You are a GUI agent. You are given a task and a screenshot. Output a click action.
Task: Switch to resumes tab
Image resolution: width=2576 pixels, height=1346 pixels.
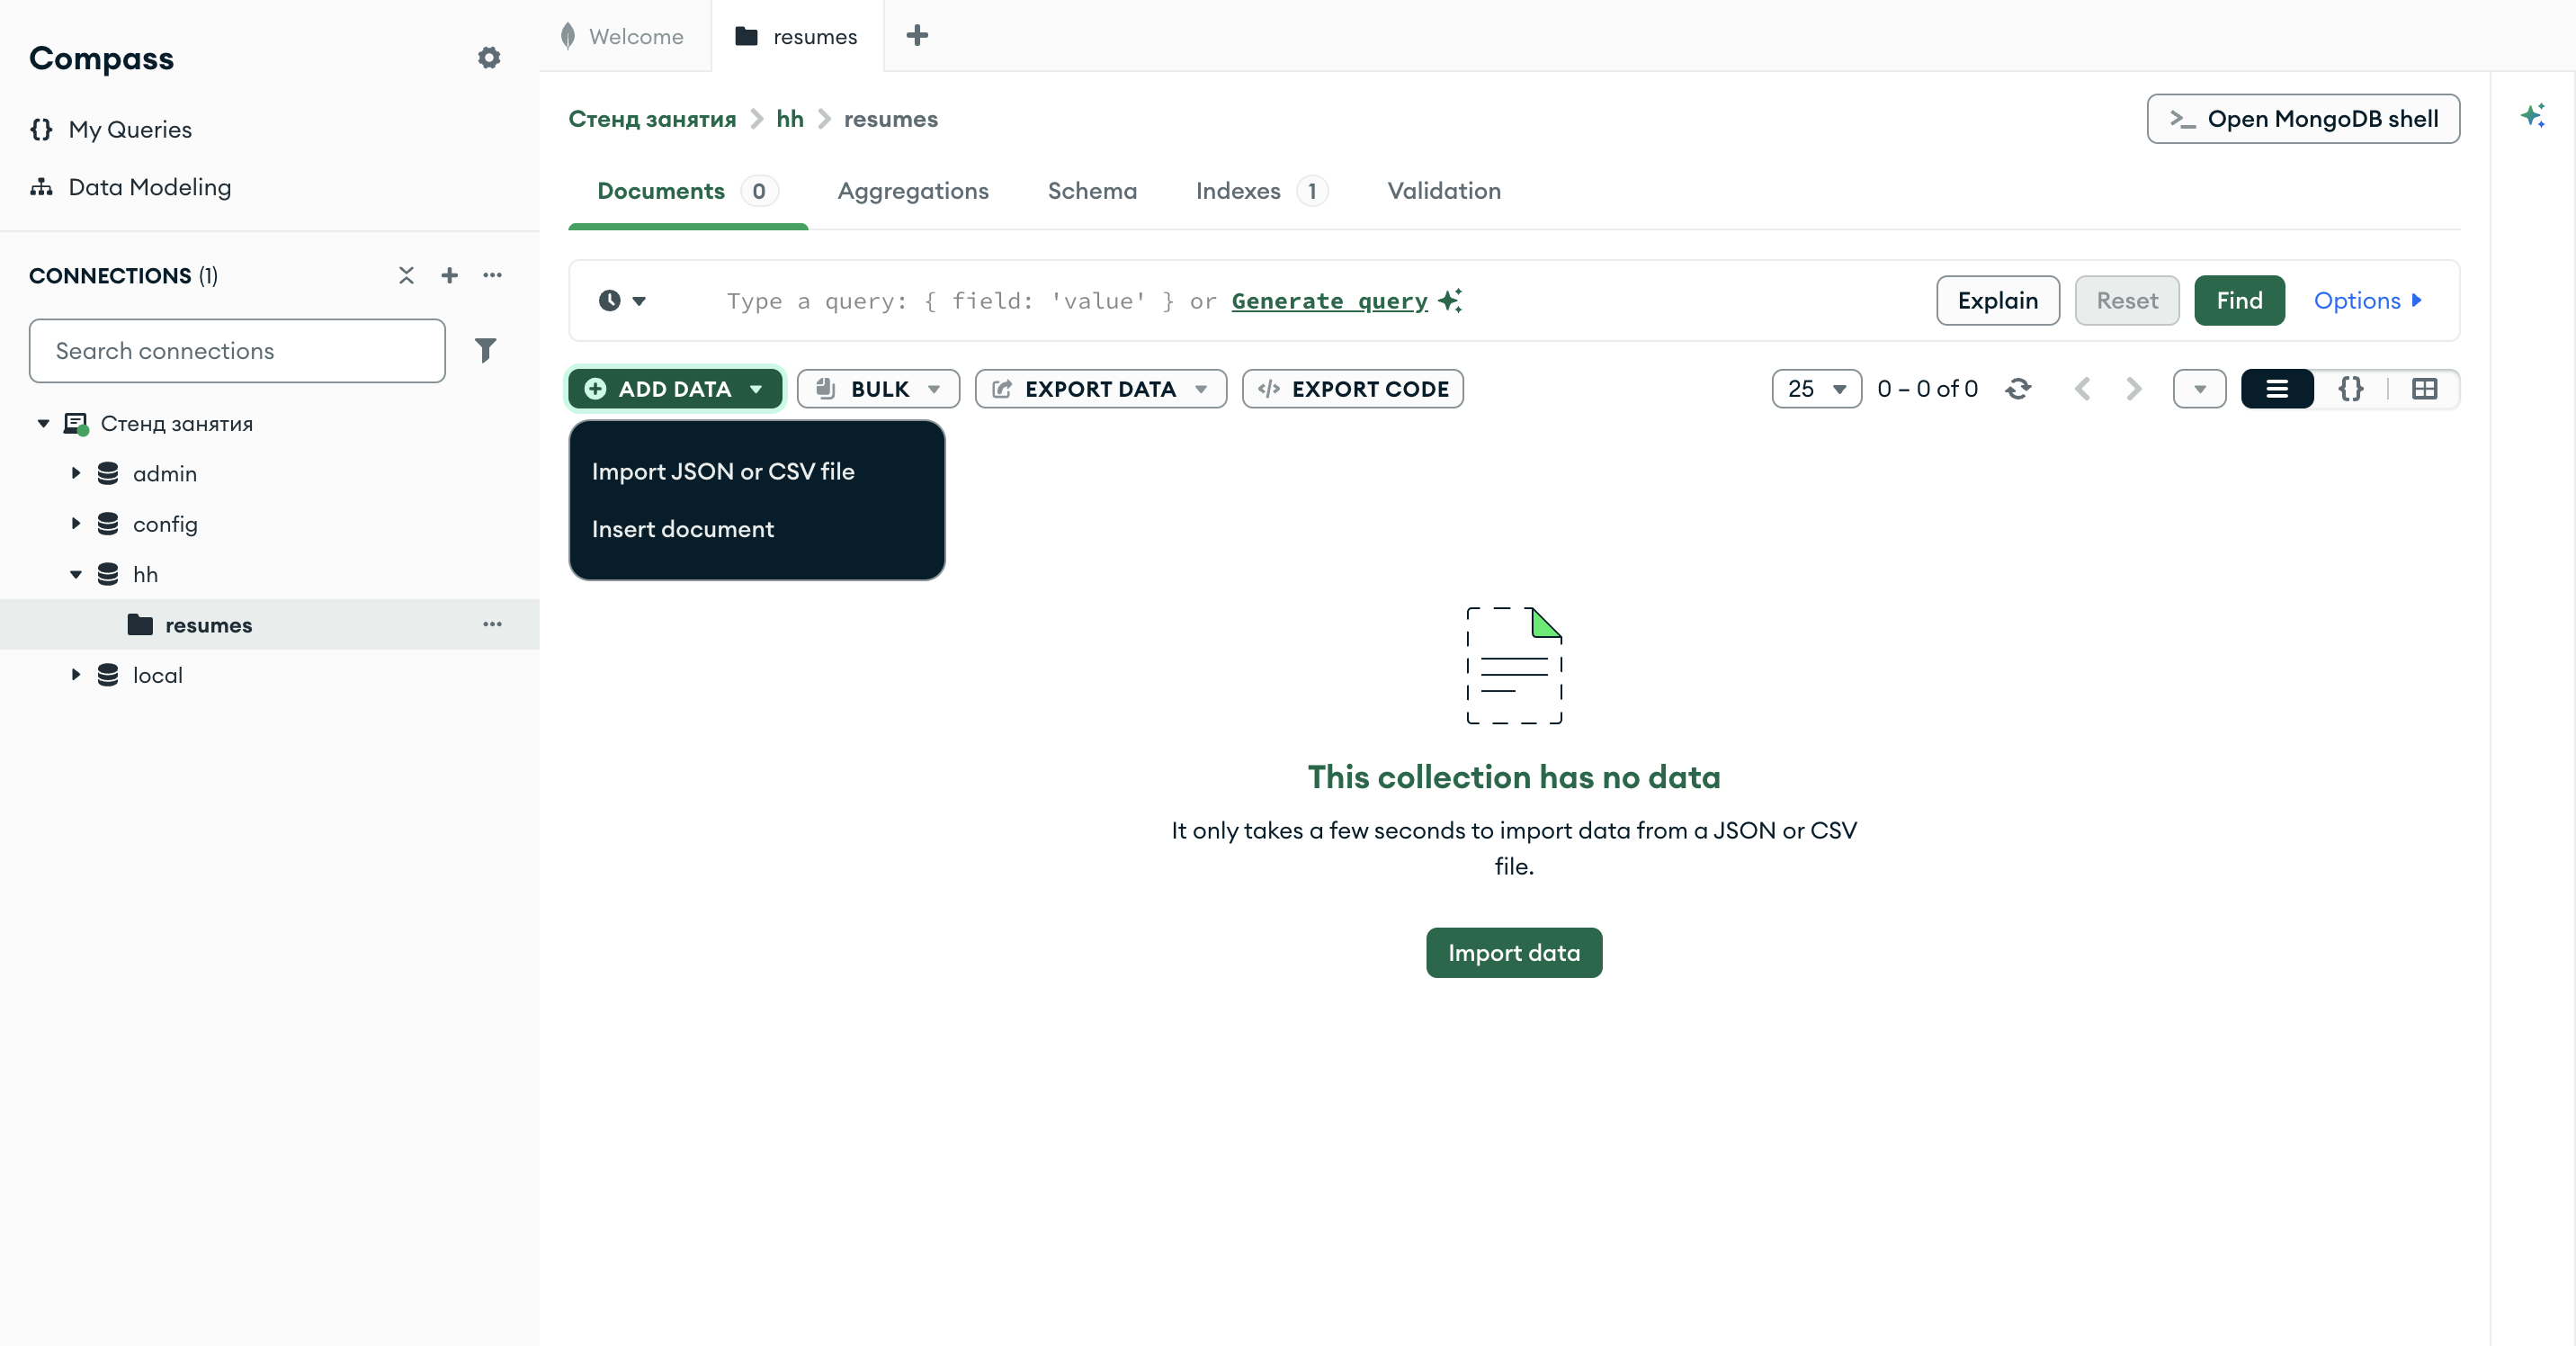(797, 36)
